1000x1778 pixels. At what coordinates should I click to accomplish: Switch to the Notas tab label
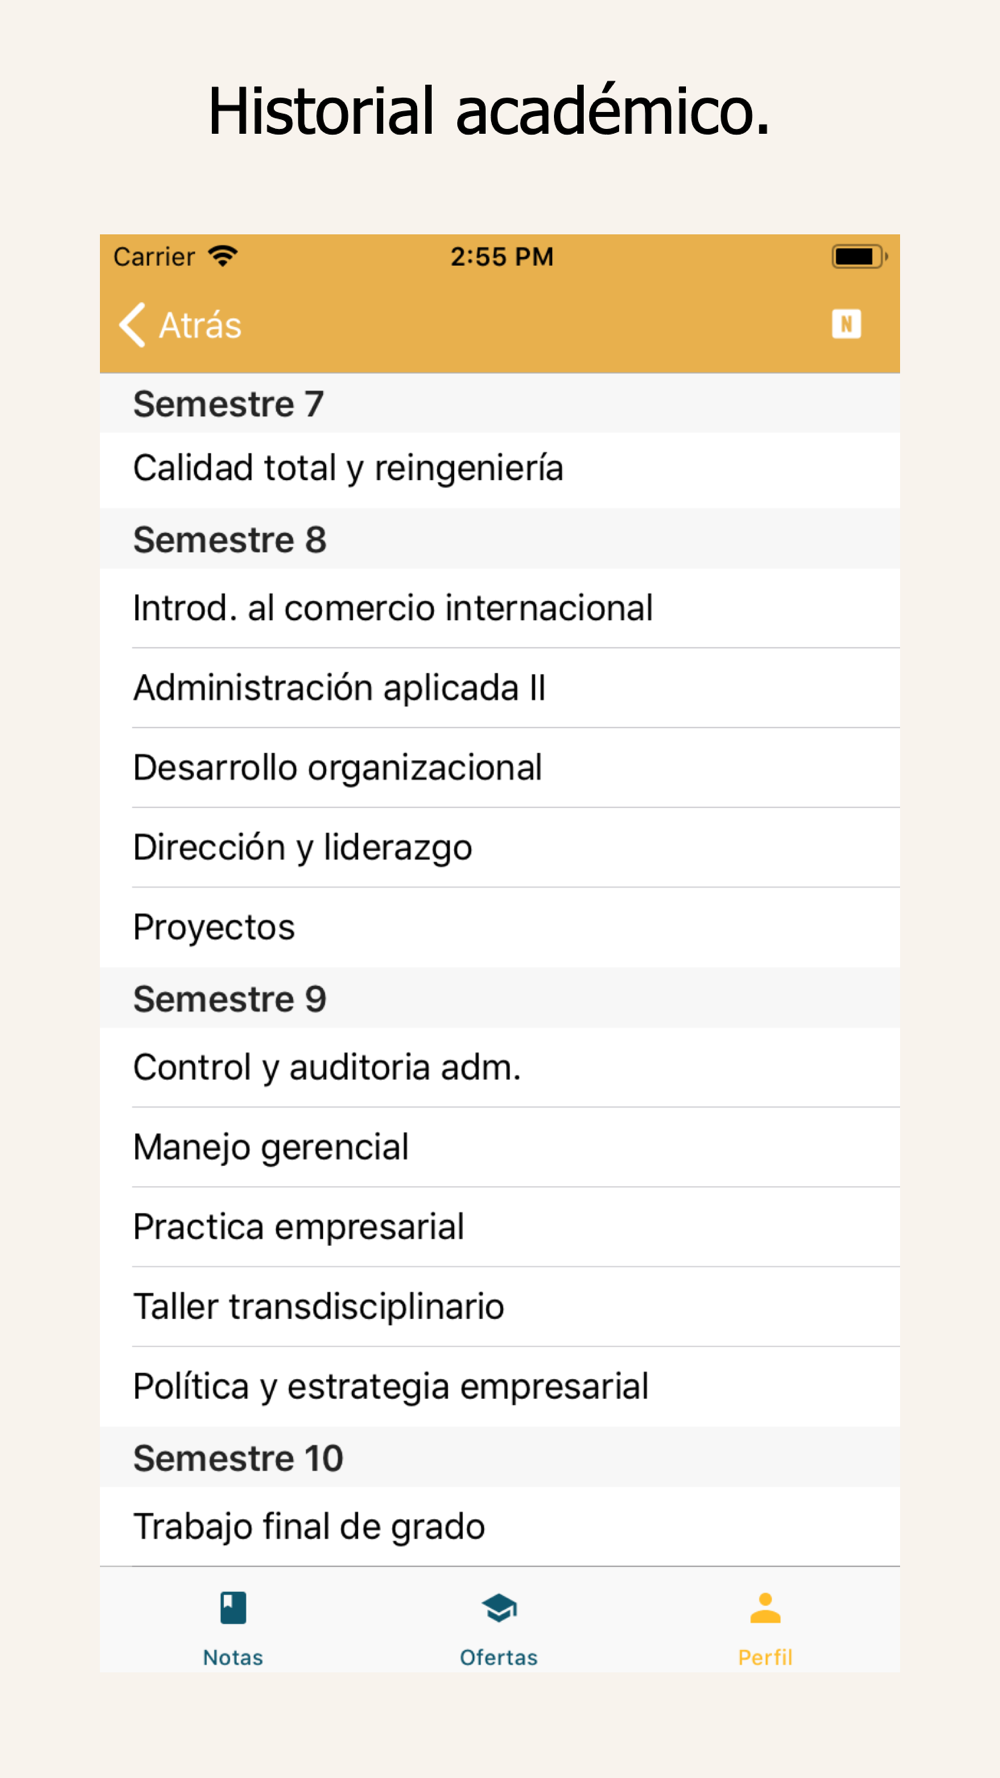pyautogui.click(x=233, y=1657)
